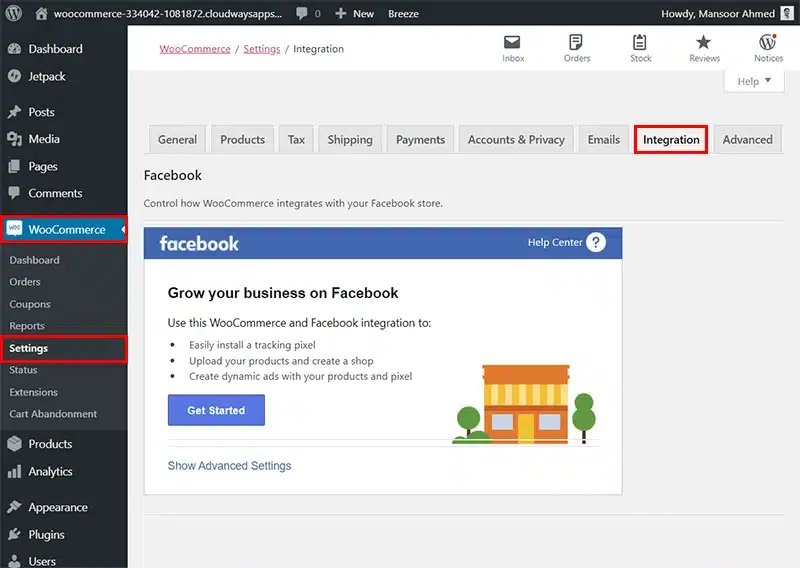800x568 pixels.
Task: Switch to the Products settings tab
Action: (242, 139)
